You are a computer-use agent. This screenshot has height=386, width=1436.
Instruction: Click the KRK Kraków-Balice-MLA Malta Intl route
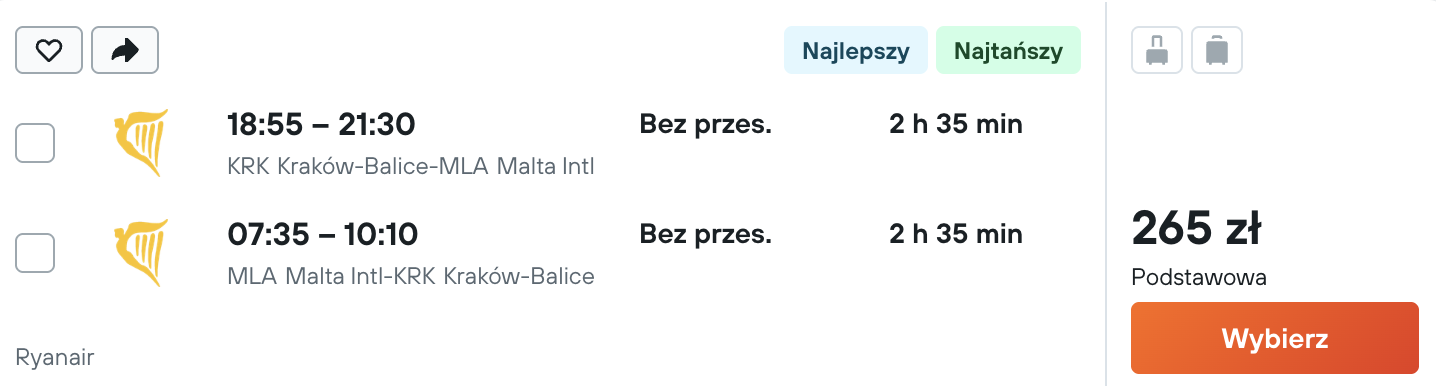[x=411, y=166]
